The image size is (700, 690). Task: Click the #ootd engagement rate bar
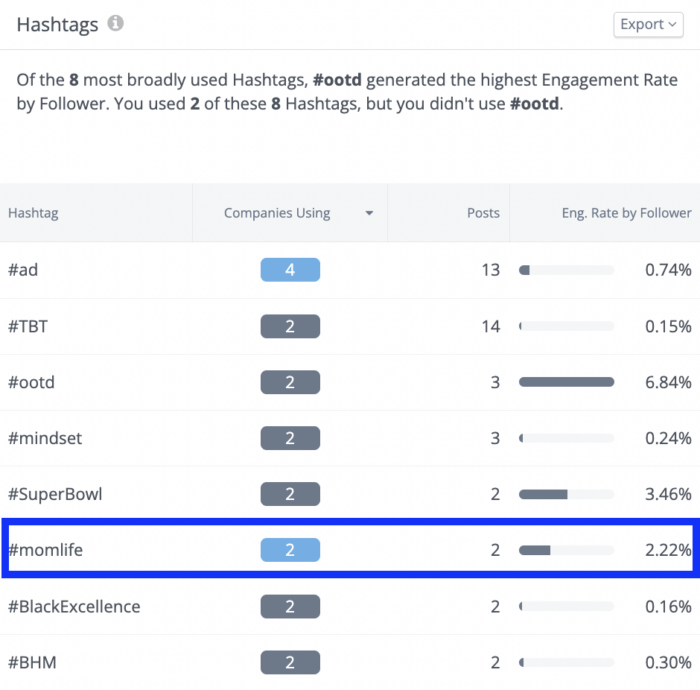pyautogui.click(x=566, y=382)
